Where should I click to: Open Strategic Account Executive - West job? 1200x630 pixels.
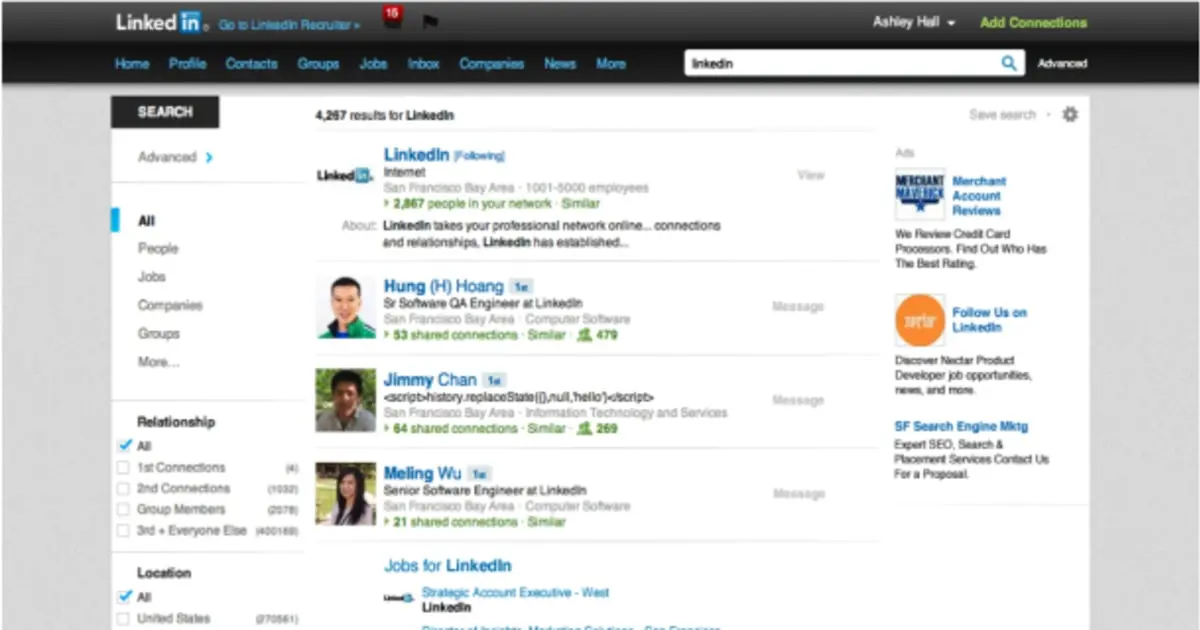515,592
